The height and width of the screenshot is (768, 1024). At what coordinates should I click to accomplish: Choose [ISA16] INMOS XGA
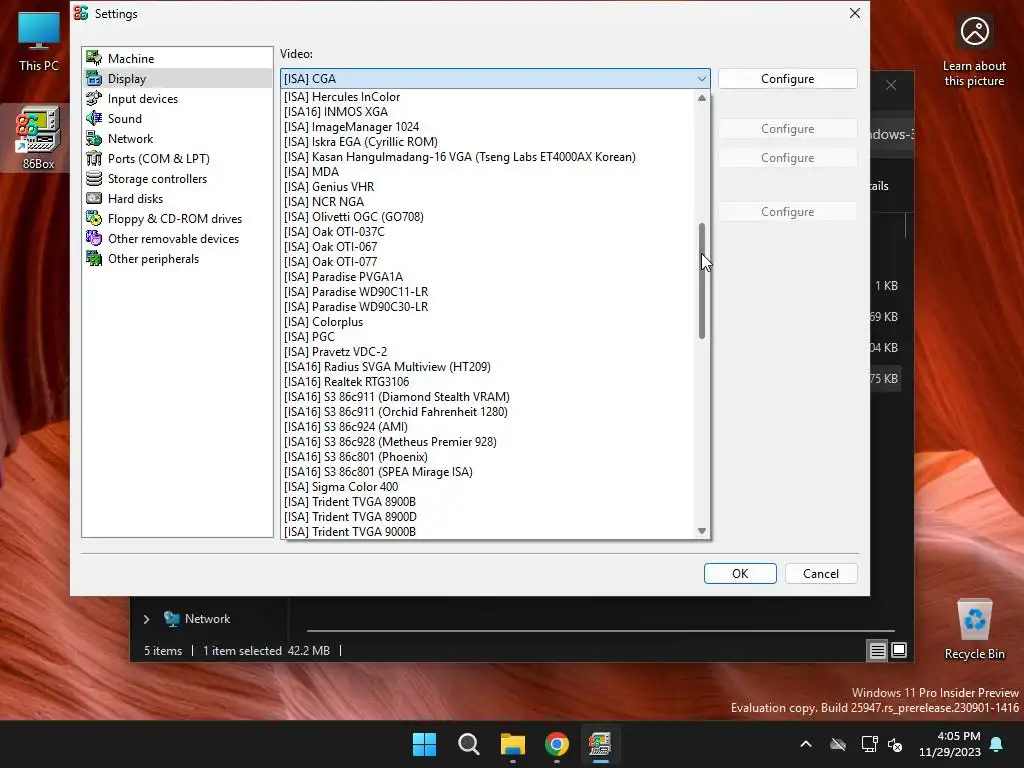[488, 112]
